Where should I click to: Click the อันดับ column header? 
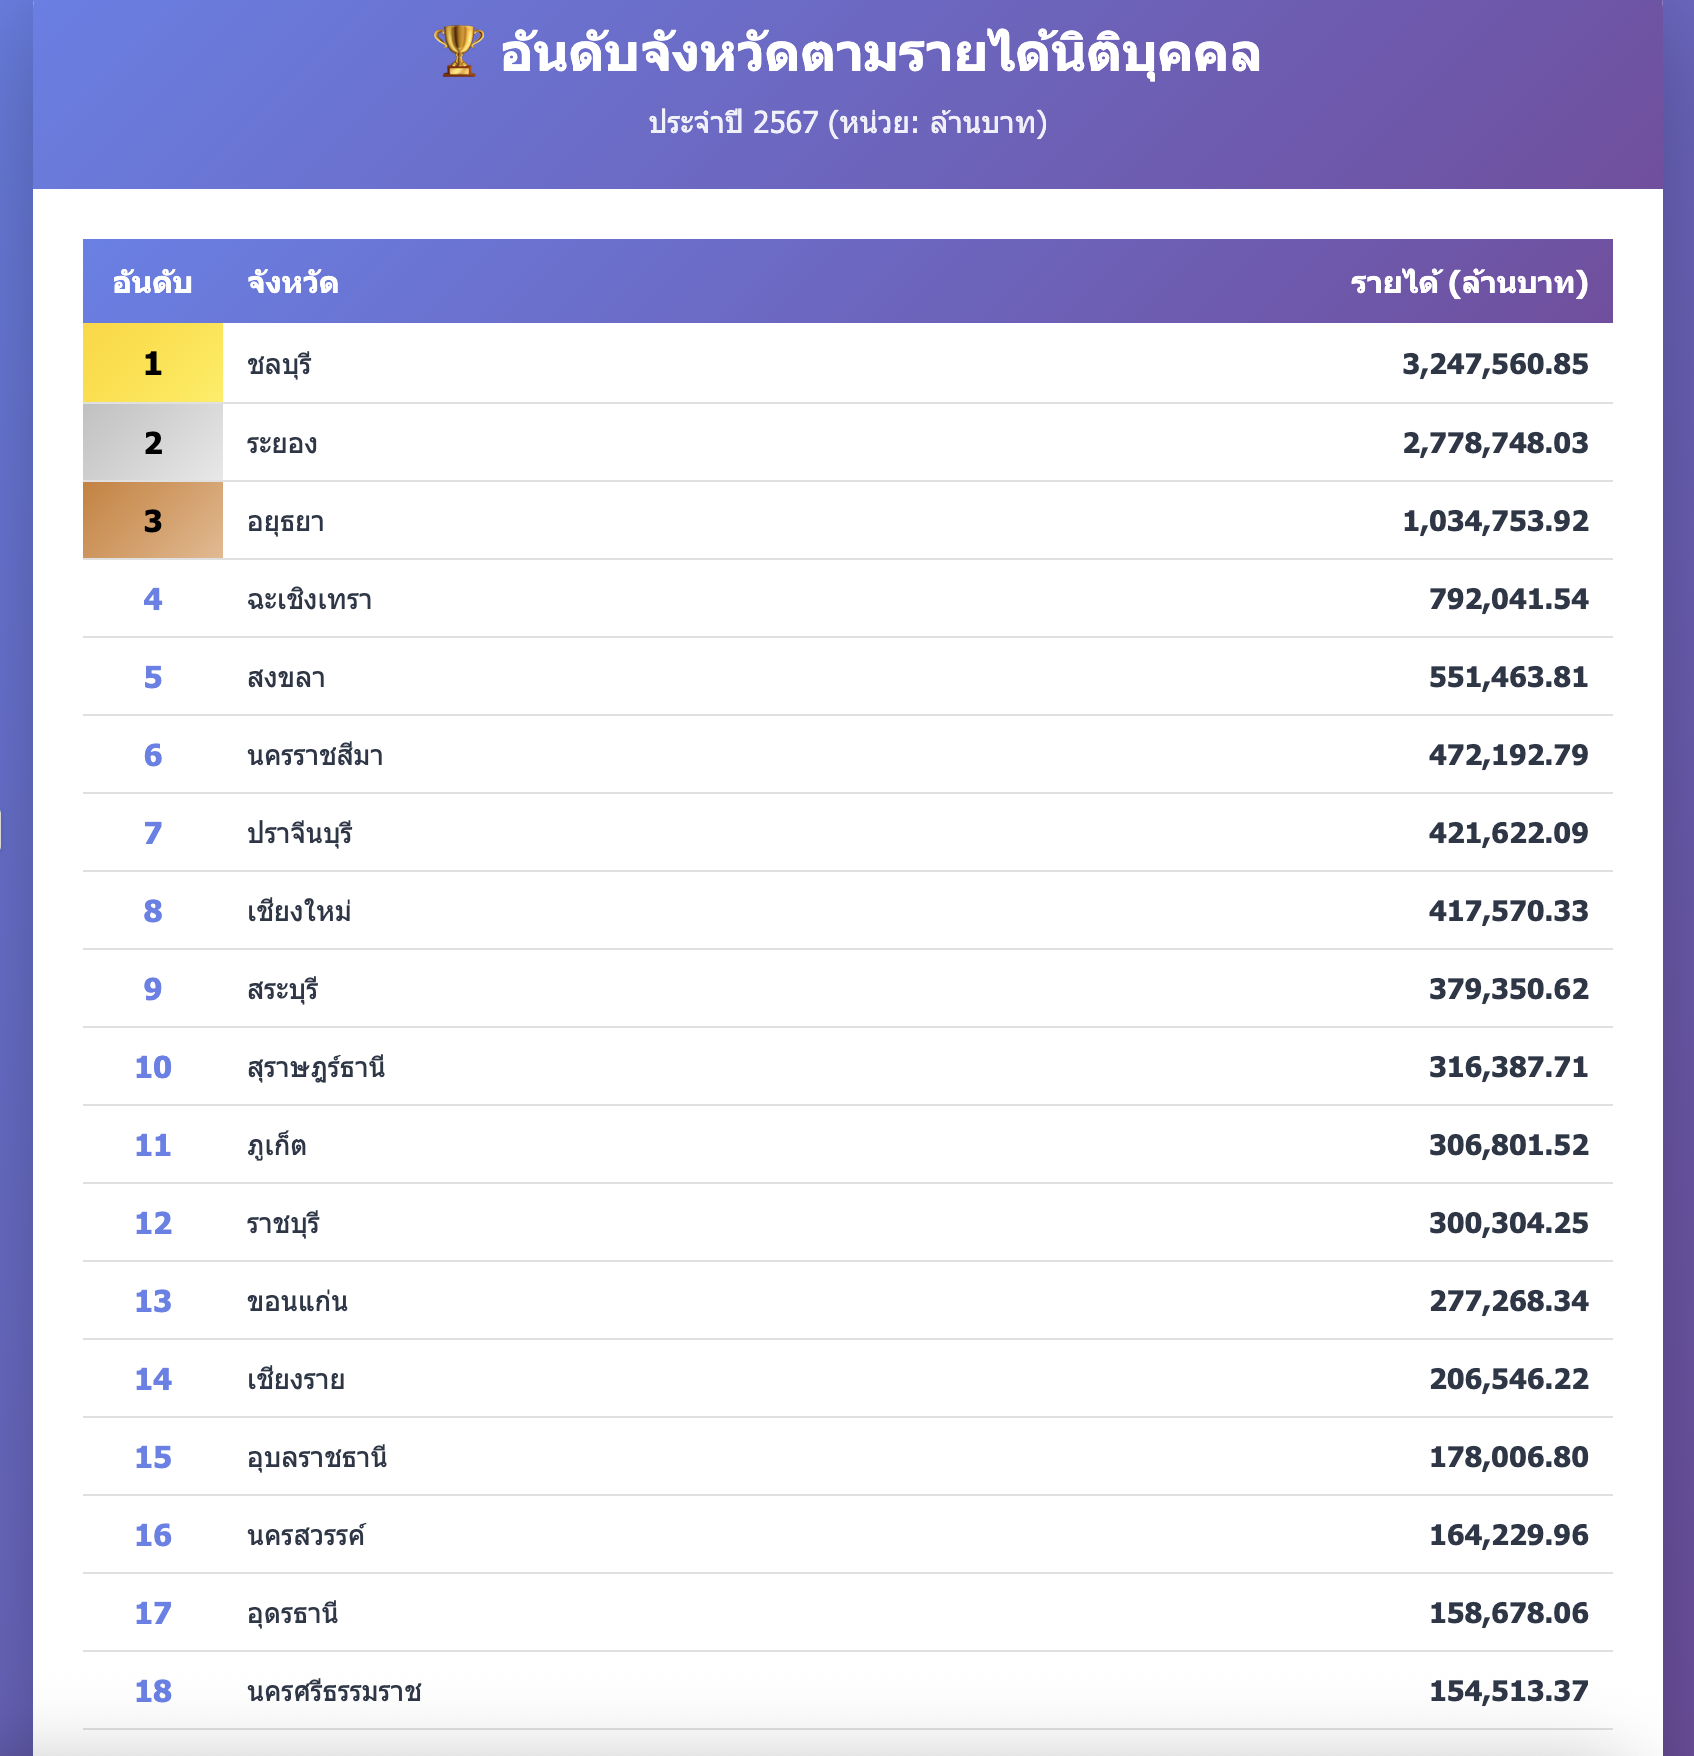[x=152, y=283]
